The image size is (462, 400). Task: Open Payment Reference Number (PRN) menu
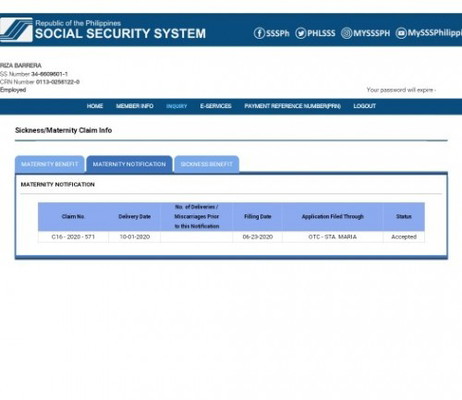[292, 106]
